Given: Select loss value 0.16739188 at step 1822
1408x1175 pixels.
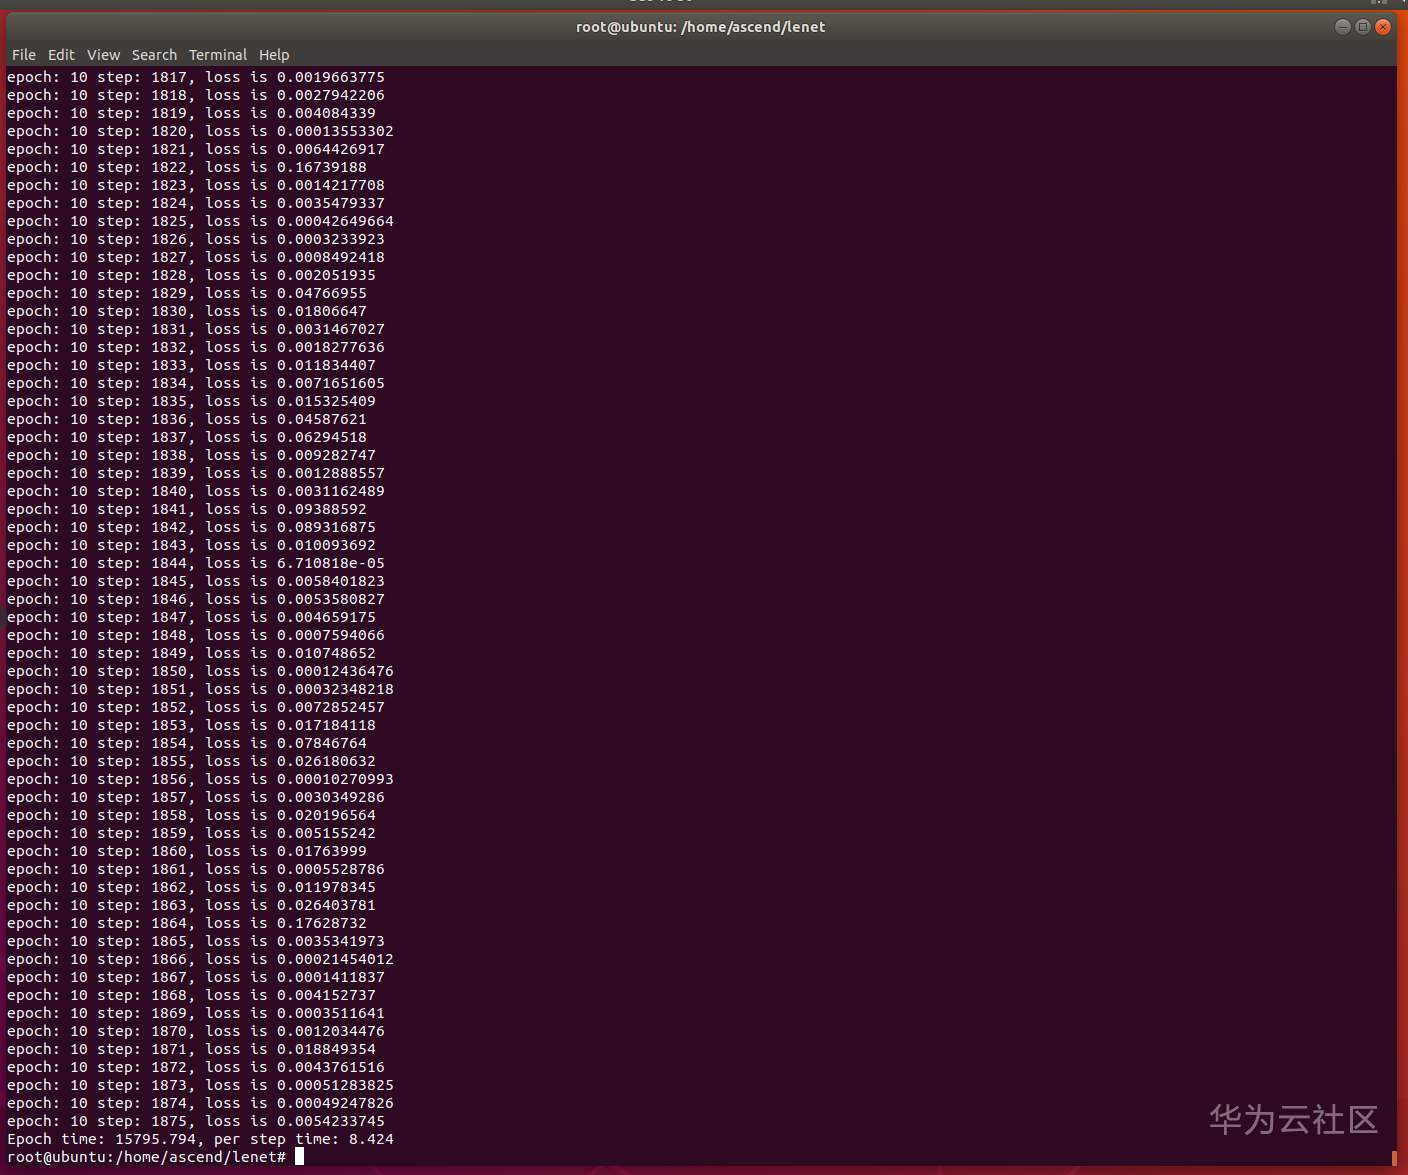Looking at the screenshot, I should [322, 167].
